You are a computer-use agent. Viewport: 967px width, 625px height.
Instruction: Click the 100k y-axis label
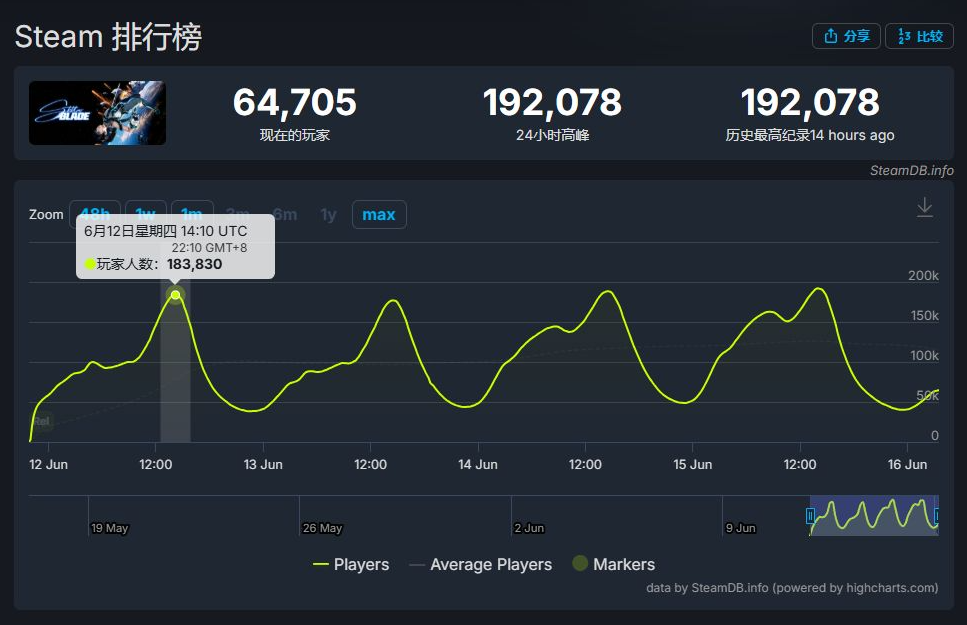coord(924,356)
